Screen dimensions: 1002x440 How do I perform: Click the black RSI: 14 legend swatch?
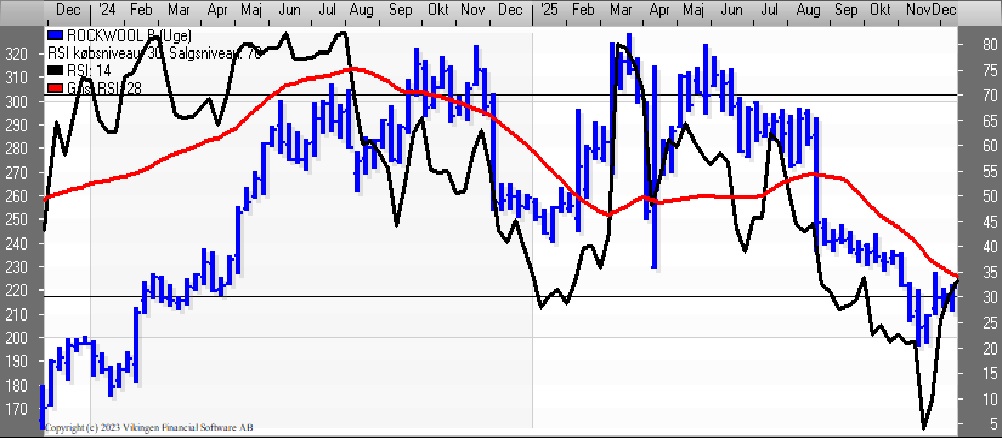[x=53, y=71]
